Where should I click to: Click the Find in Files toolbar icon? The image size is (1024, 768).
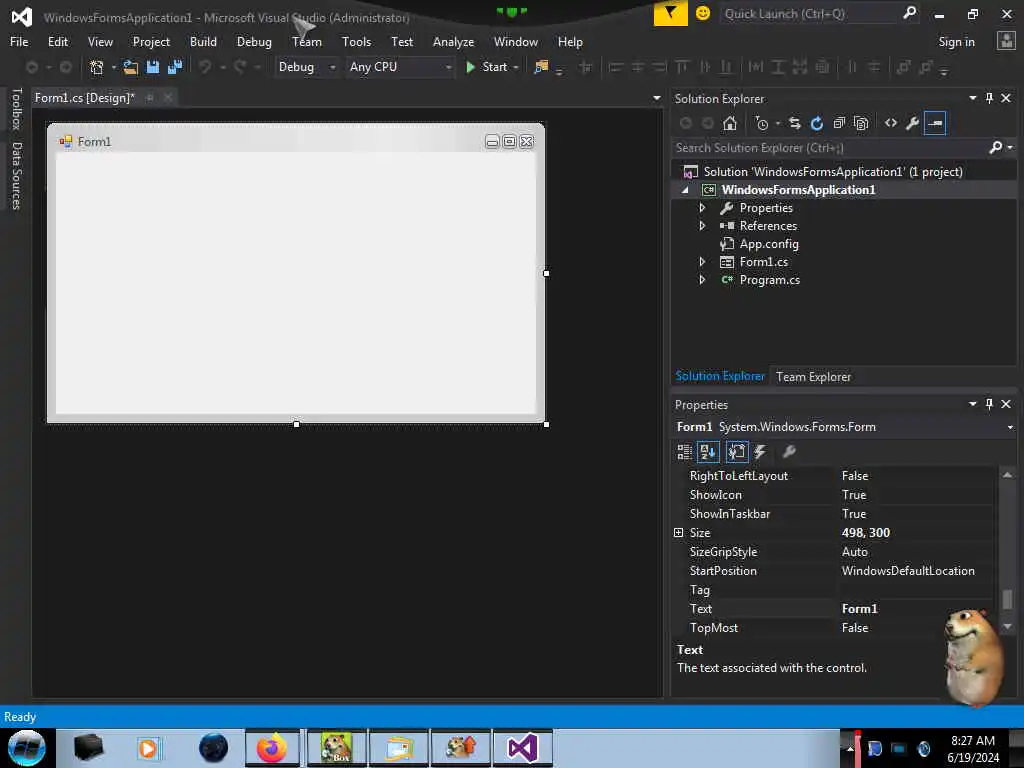[x=541, y=67]
